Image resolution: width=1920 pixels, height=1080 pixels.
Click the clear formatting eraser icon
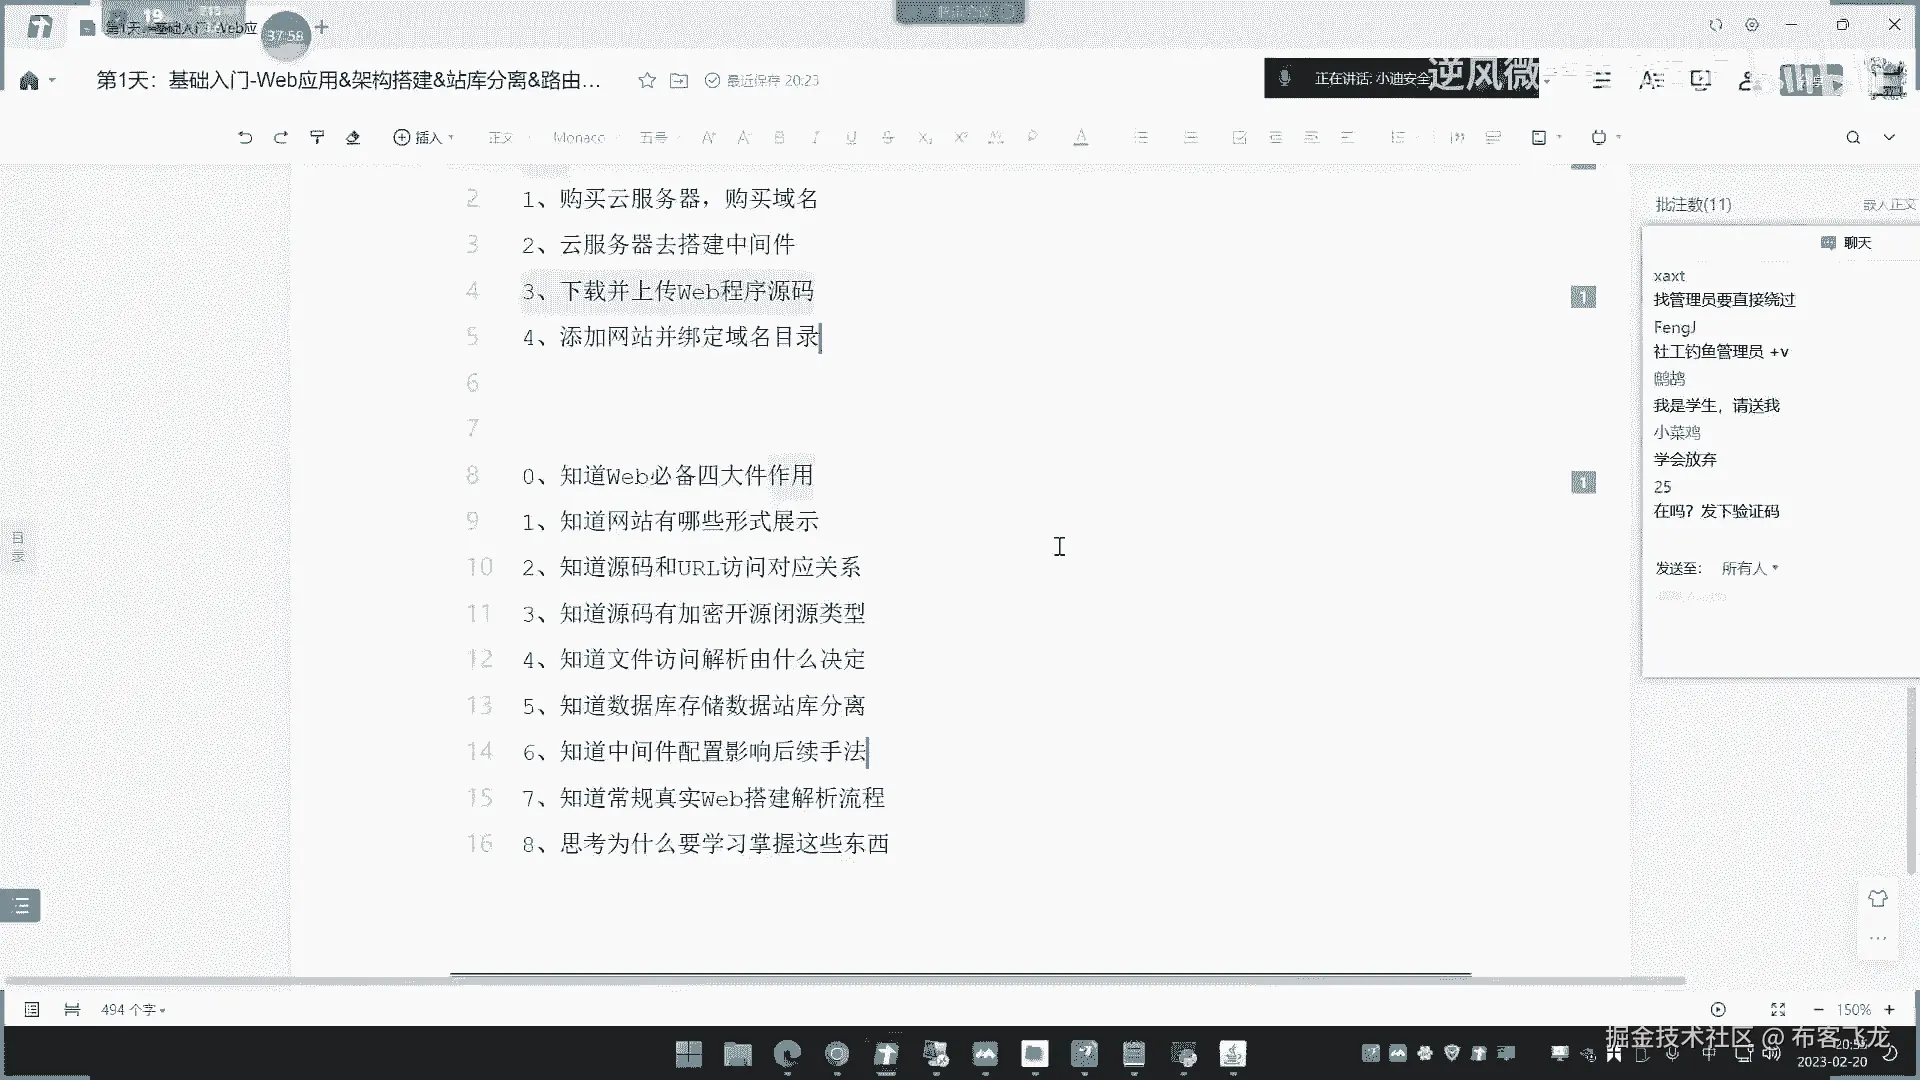(353, 137)
